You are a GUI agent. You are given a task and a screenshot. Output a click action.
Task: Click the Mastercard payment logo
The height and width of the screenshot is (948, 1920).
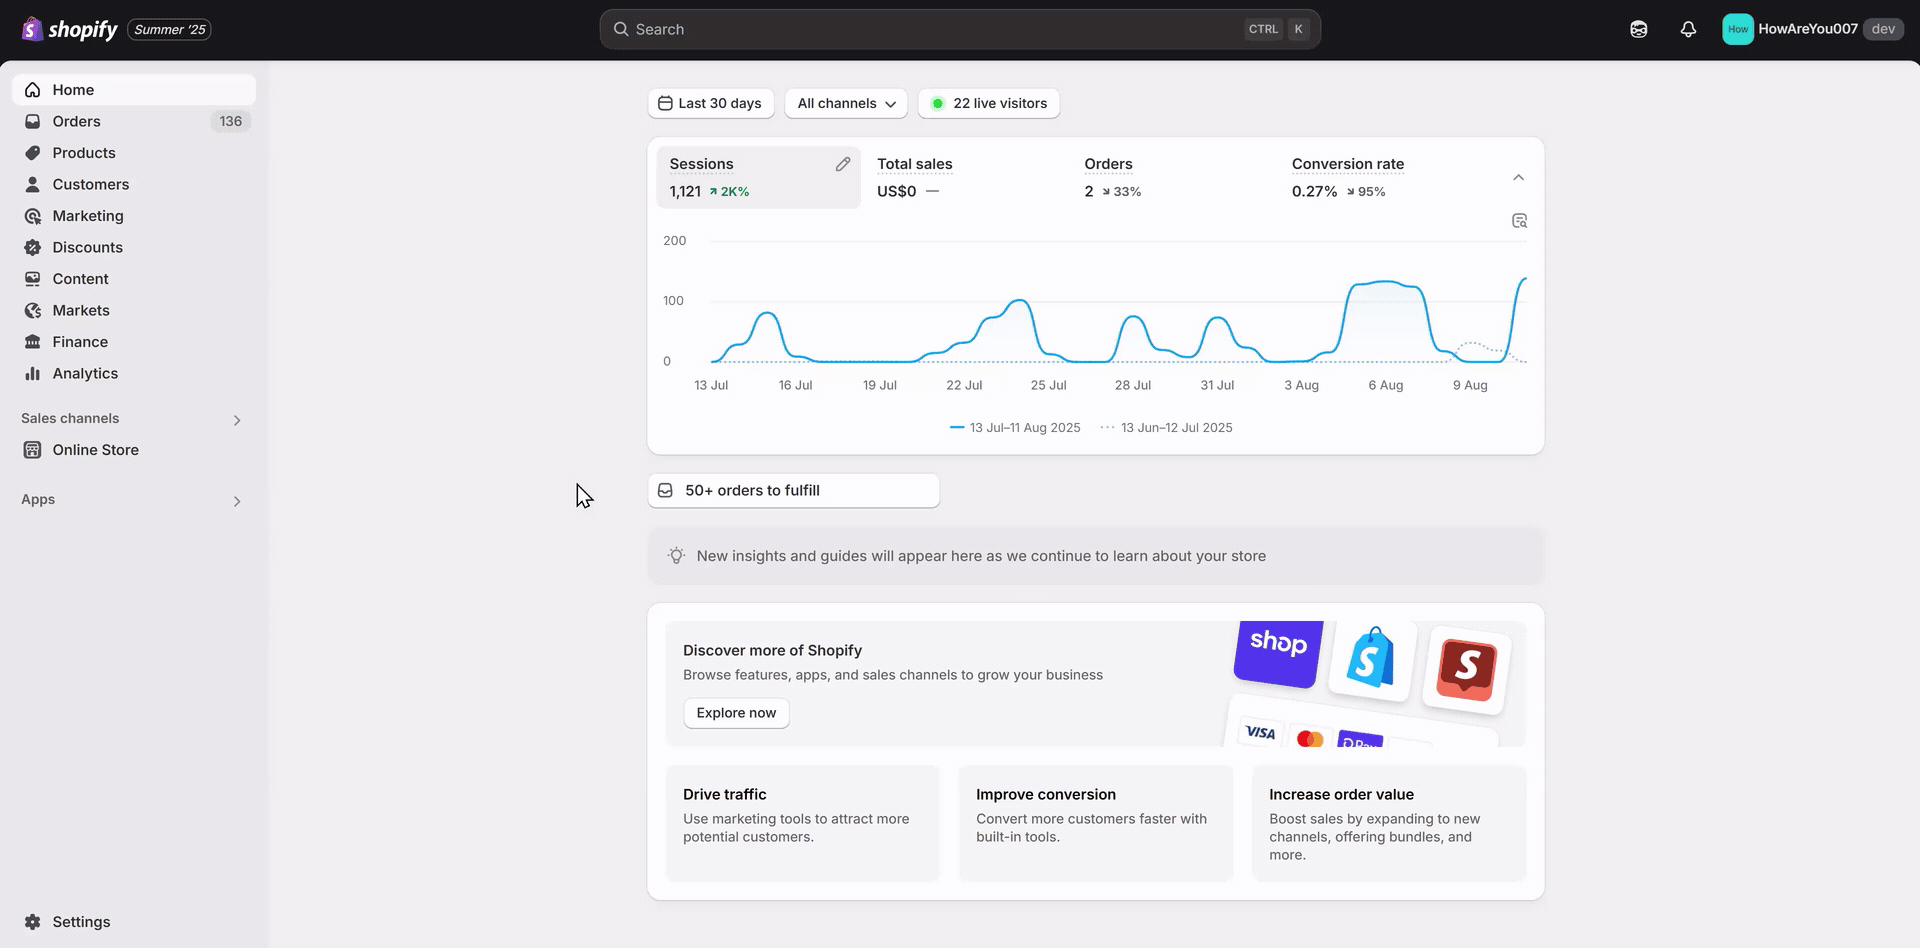pyautogui.click(x=1310, y=738)
